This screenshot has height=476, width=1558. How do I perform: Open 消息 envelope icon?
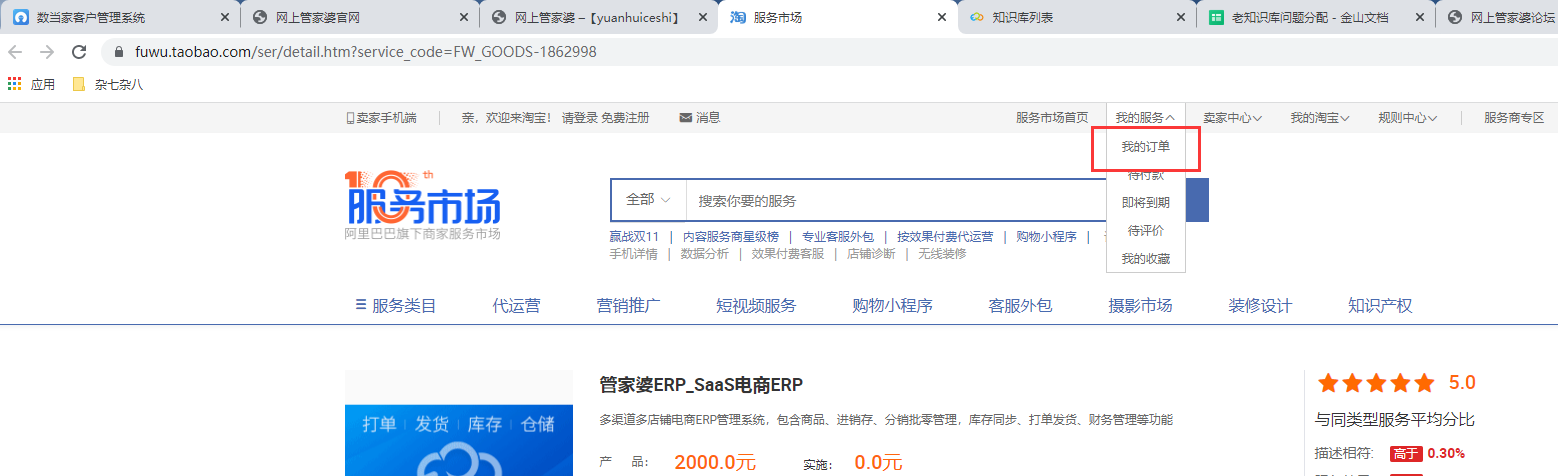[x=685, y=118]
